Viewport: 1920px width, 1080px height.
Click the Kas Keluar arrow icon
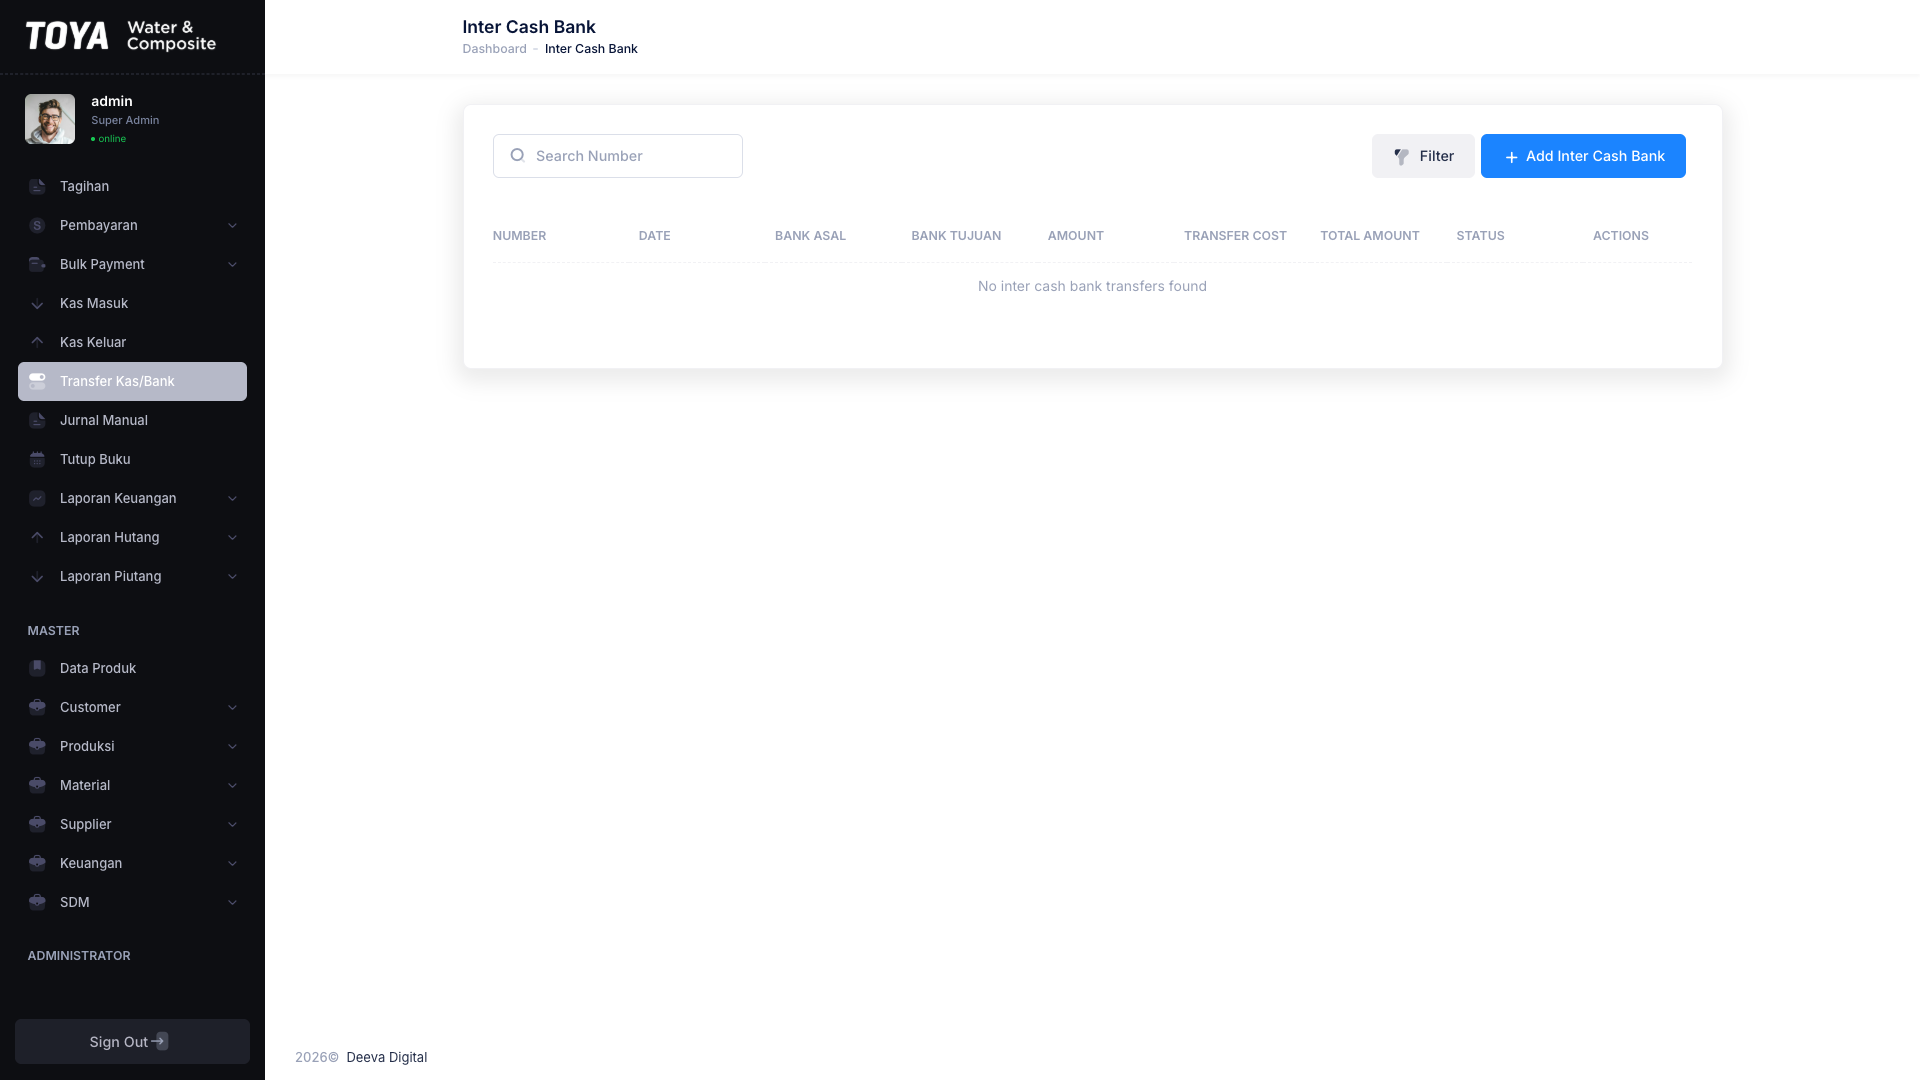[37, 343]
